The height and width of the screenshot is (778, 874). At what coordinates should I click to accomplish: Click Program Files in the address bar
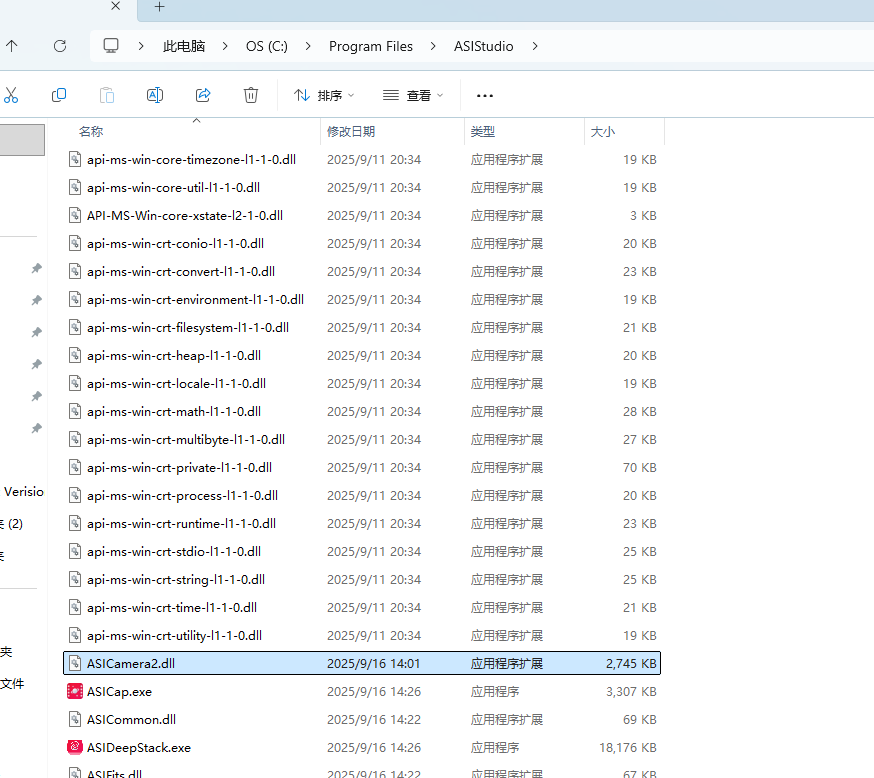(370, 46)
